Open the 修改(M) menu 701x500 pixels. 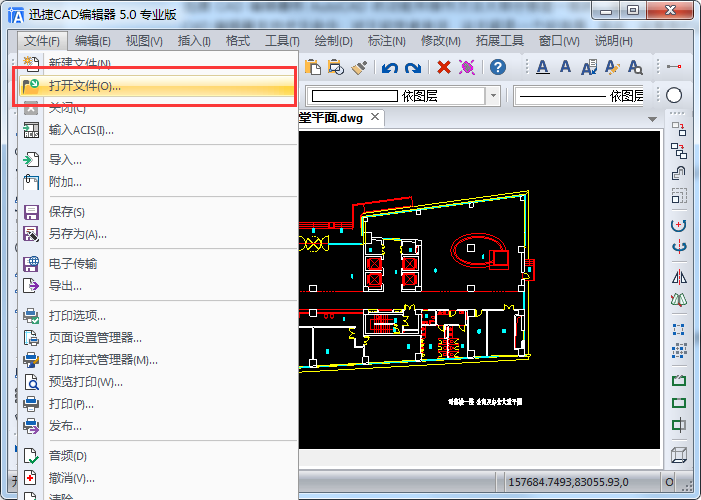(441, 41)
